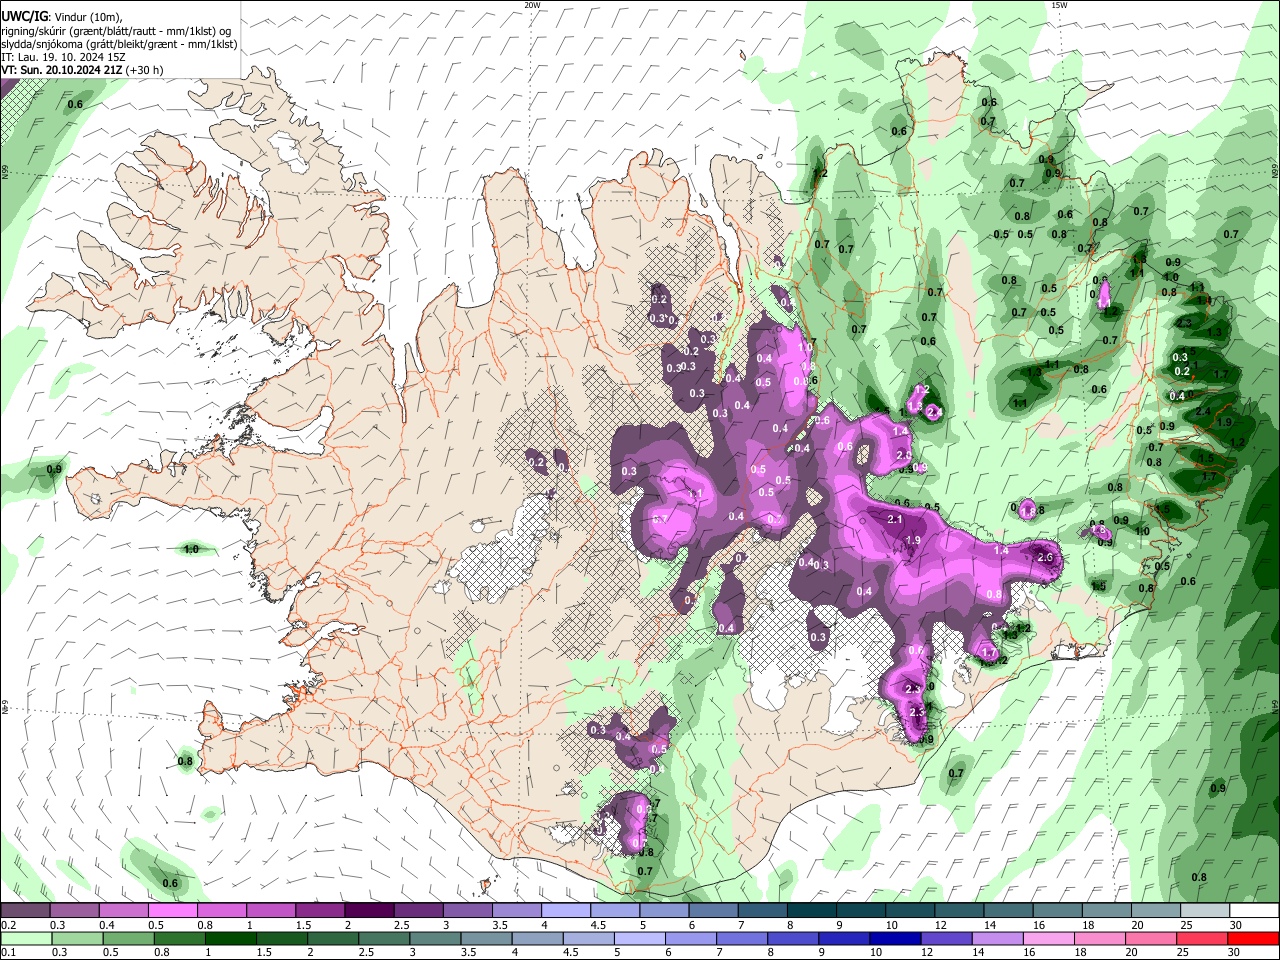The image size is (1280, 960).
Task: Click the '15W' longitude label
Action: (1059, 5)
